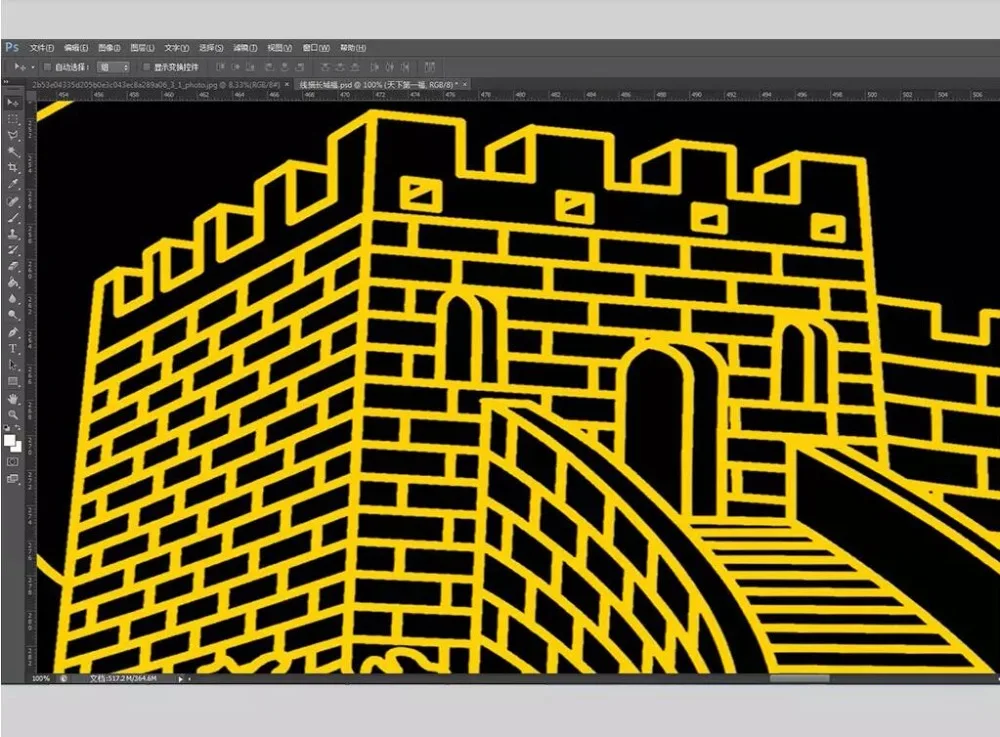The image size is (1000, 737).
Task: Select the Hand tool
Action: click(13, 398)
